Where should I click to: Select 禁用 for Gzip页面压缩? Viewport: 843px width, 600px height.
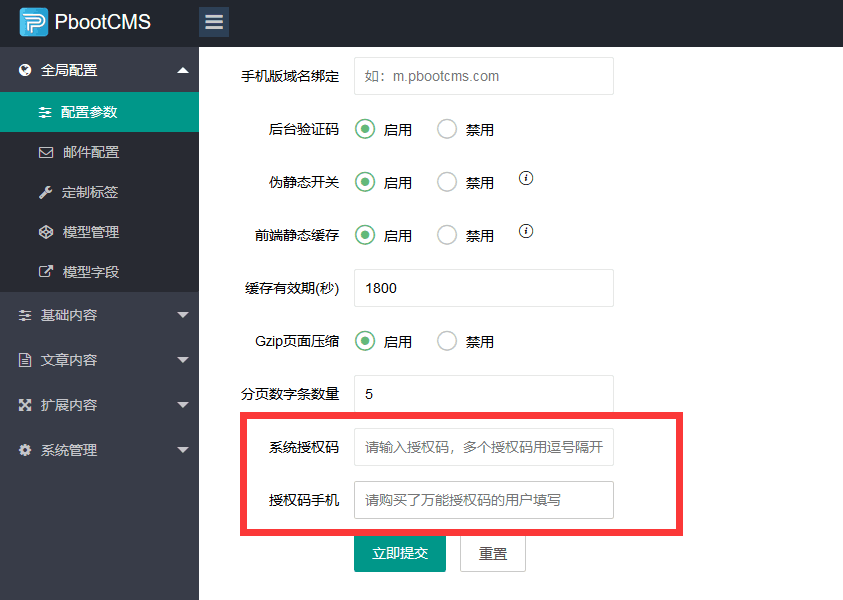(x=446, y=340)
